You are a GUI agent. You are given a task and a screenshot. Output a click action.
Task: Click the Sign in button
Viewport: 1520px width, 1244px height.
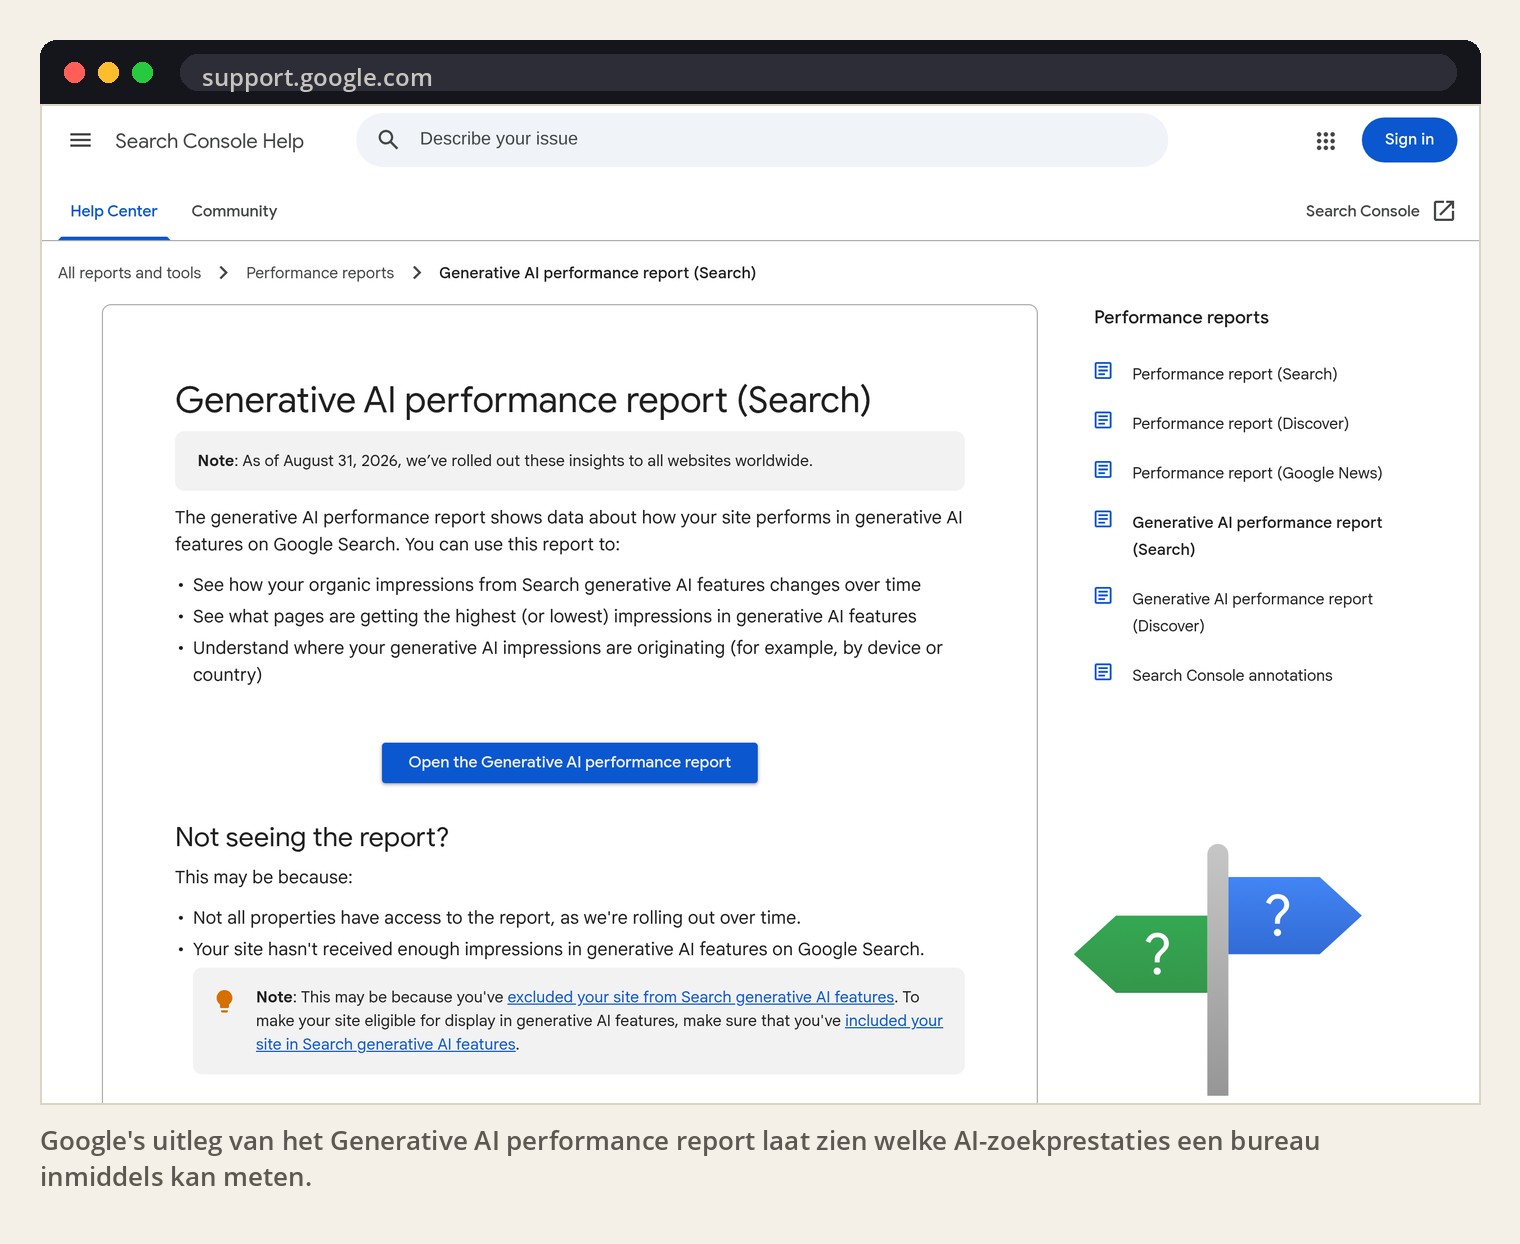pyautogui.click(x=1409, y=140)
